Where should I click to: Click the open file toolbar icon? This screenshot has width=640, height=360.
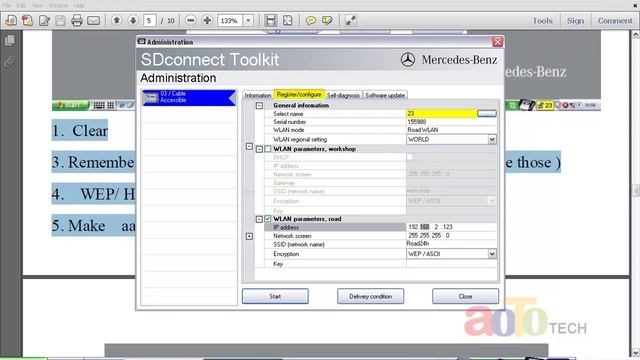11,20
